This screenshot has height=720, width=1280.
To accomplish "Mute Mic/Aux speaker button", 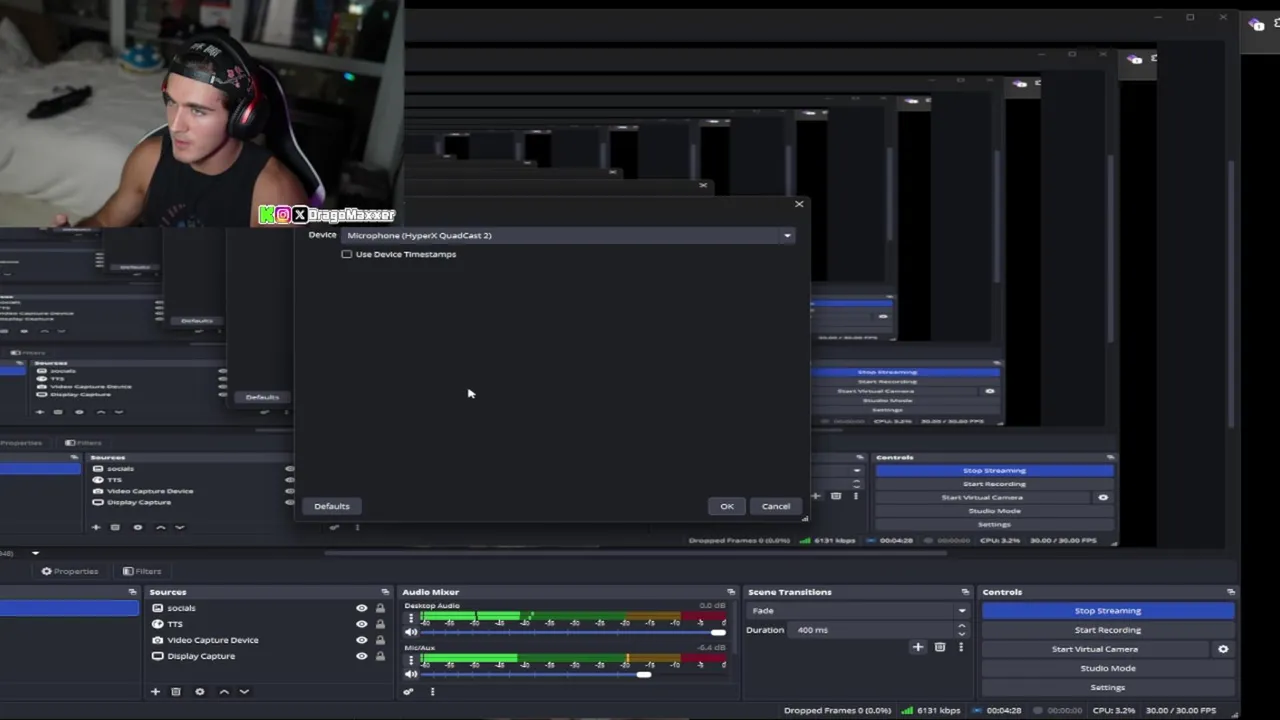I will [x=411, y=675].
